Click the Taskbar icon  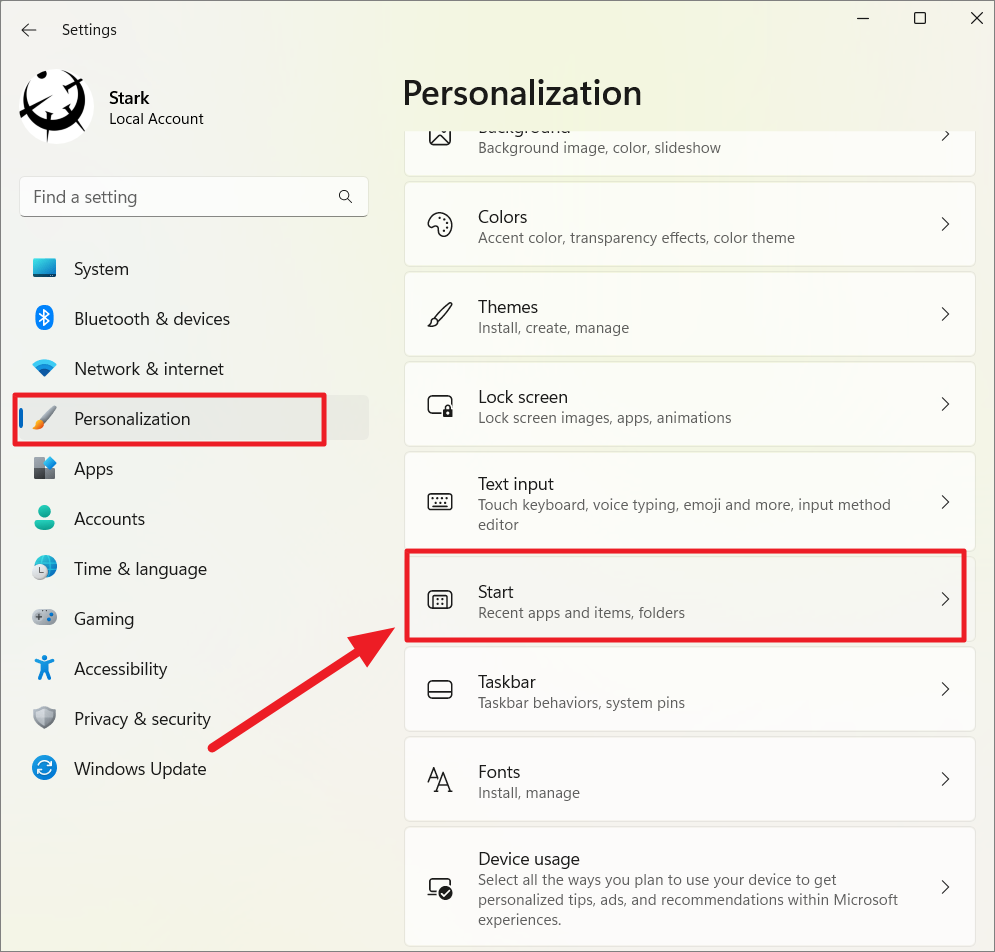(x=440, y=689)
